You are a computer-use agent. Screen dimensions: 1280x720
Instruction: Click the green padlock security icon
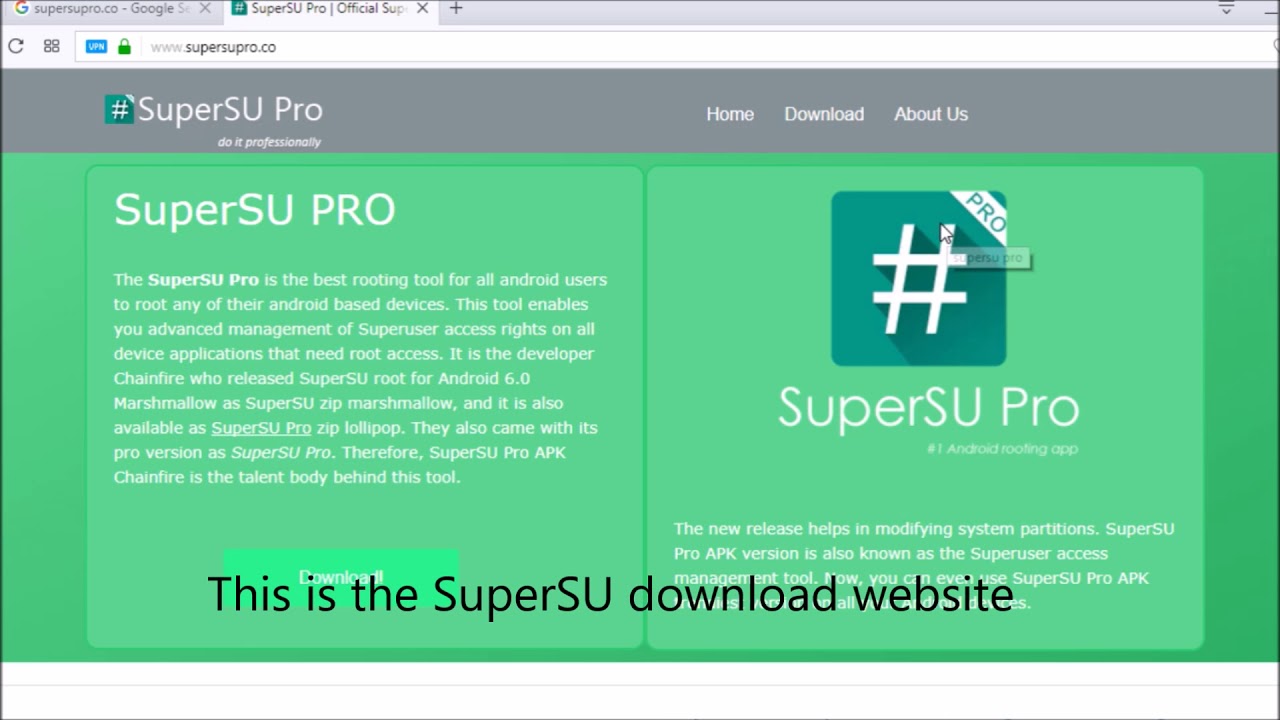pyautogui.click(x=124, y=46)
